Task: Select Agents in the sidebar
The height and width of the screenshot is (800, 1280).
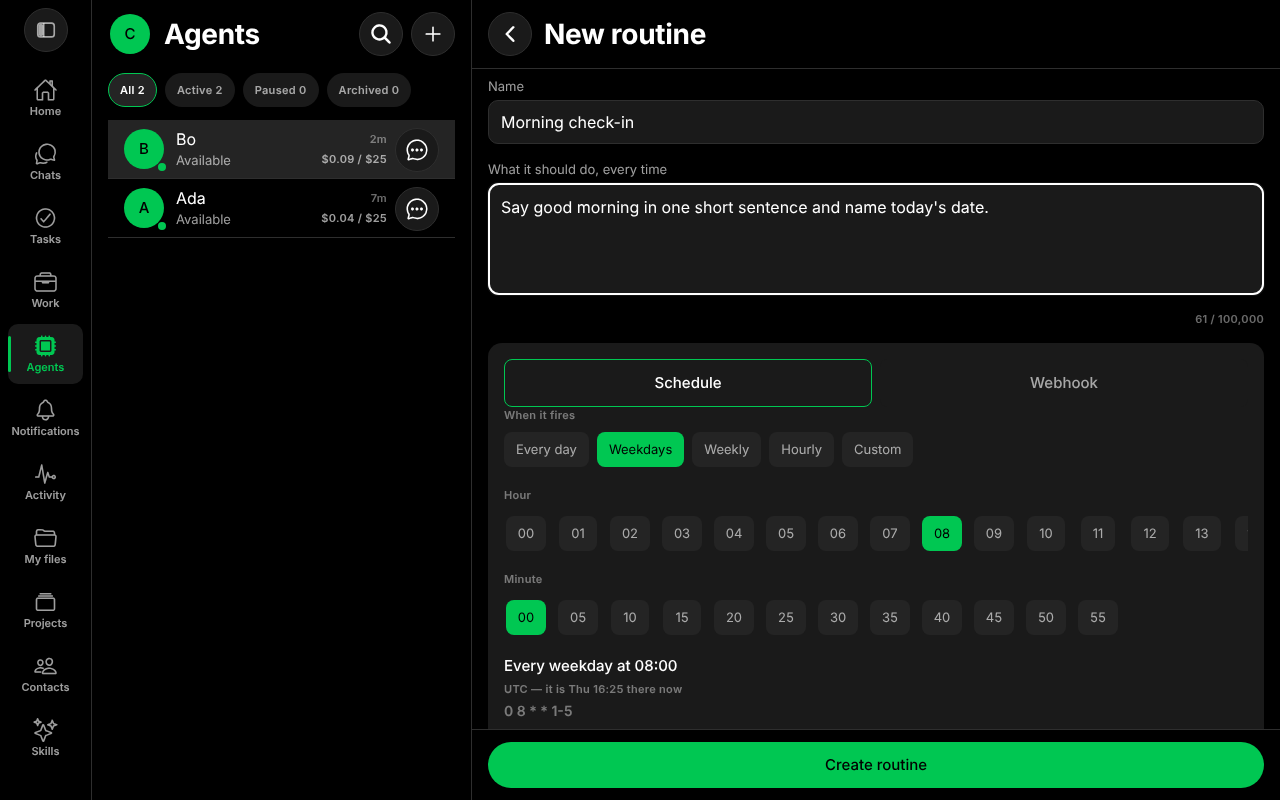Action: tap(45, 354)
